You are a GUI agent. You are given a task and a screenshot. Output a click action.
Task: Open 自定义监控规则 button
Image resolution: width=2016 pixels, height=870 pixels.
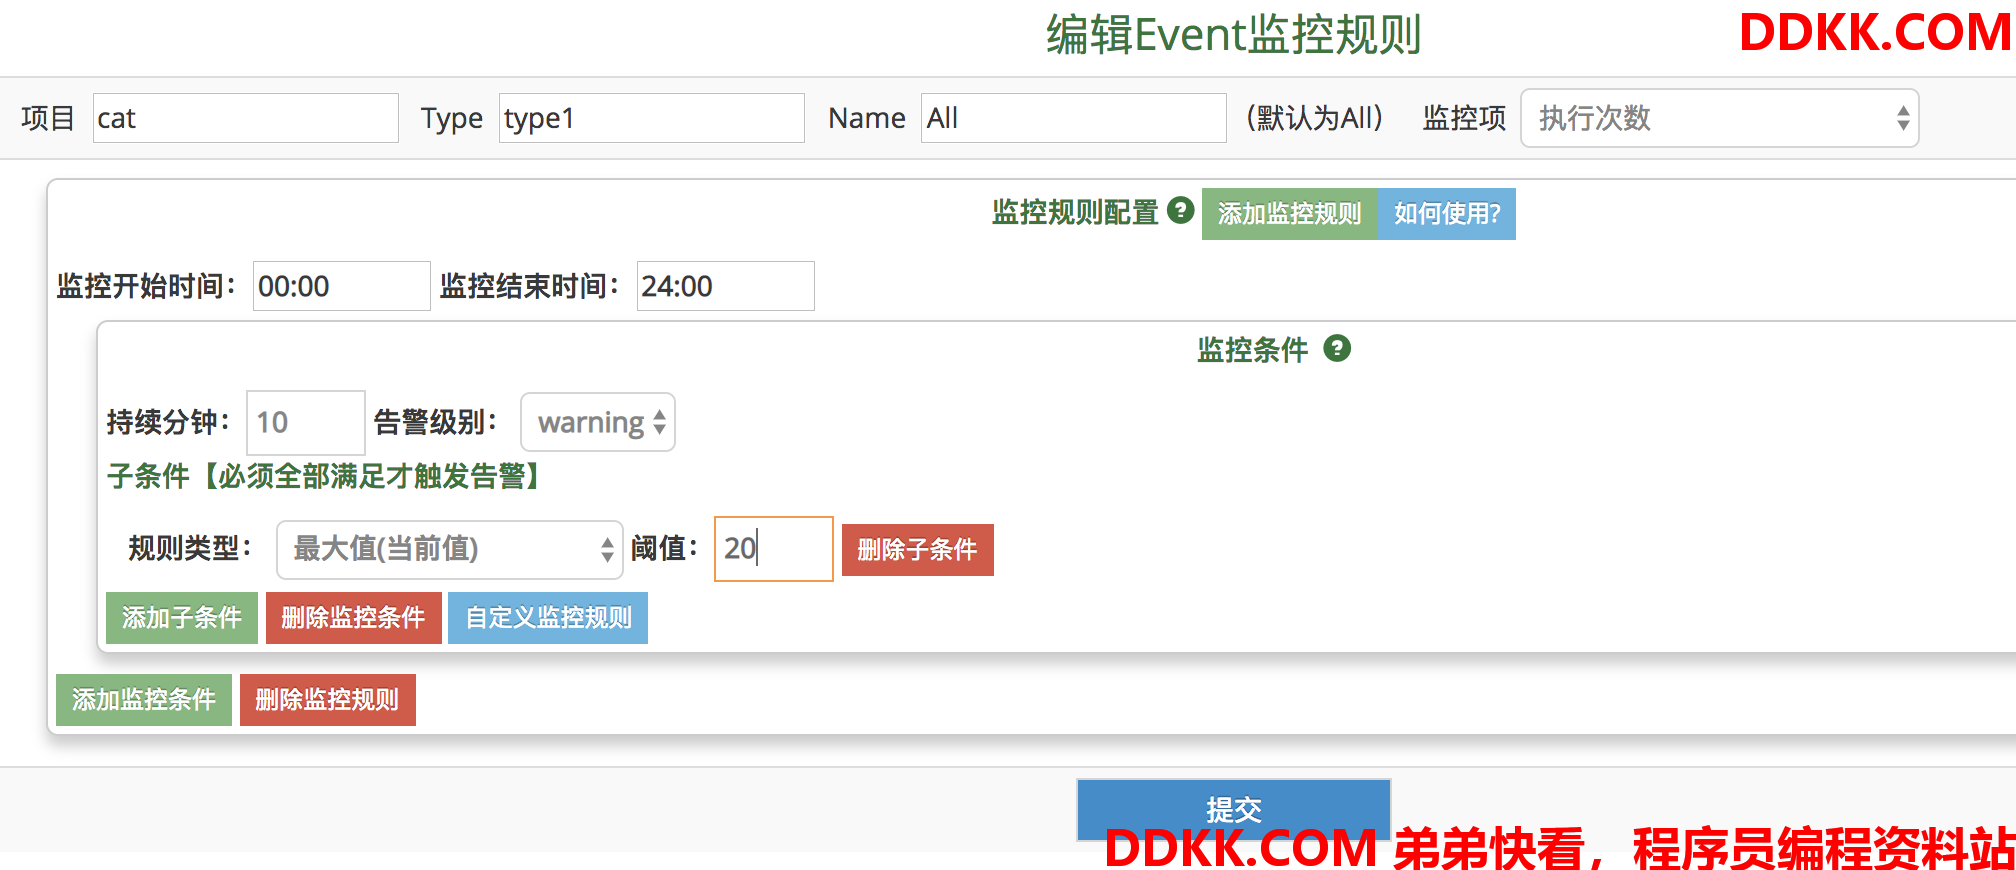(548, 618)
